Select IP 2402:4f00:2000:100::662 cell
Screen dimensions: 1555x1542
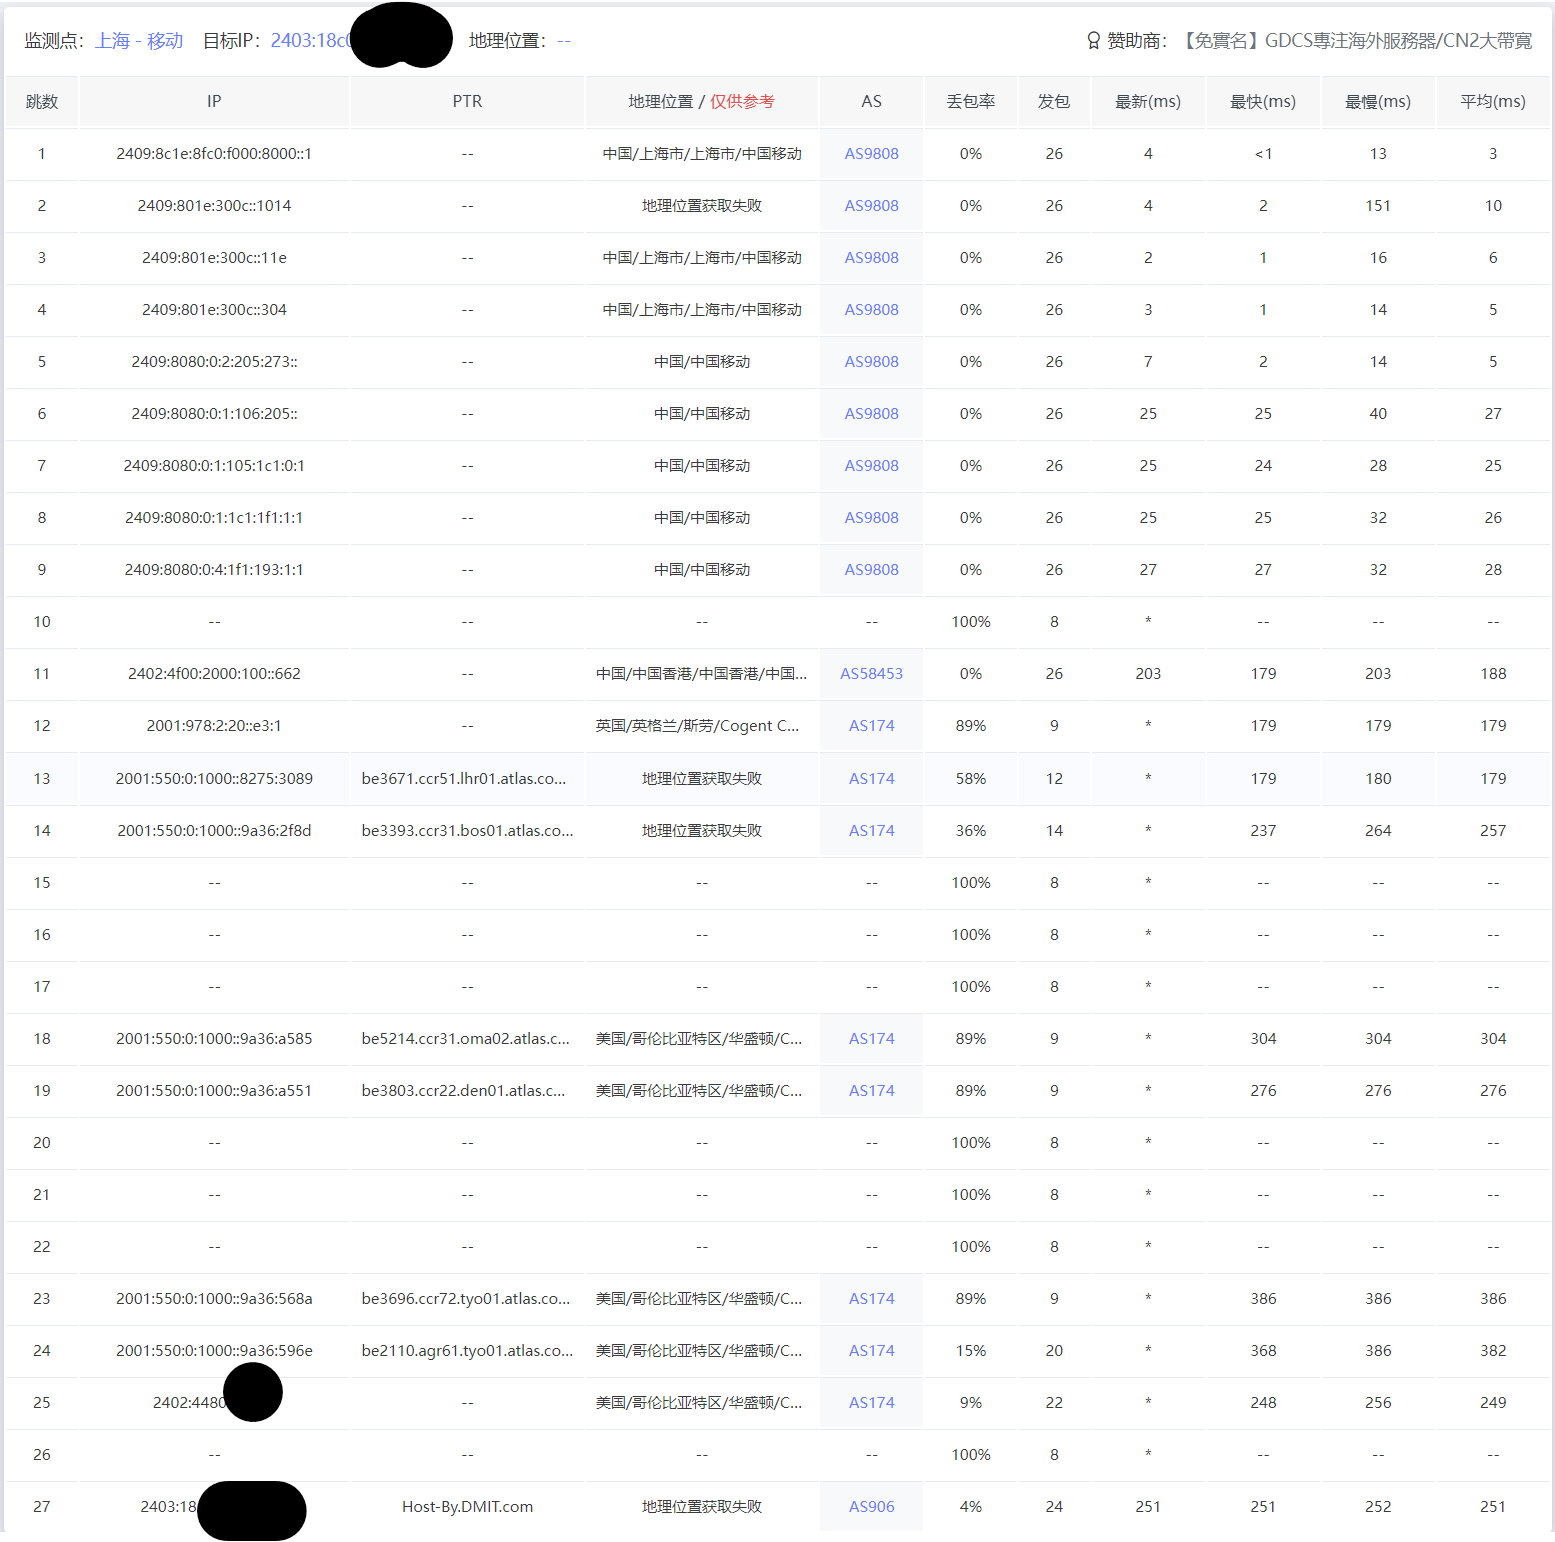(x=214, y=674)
